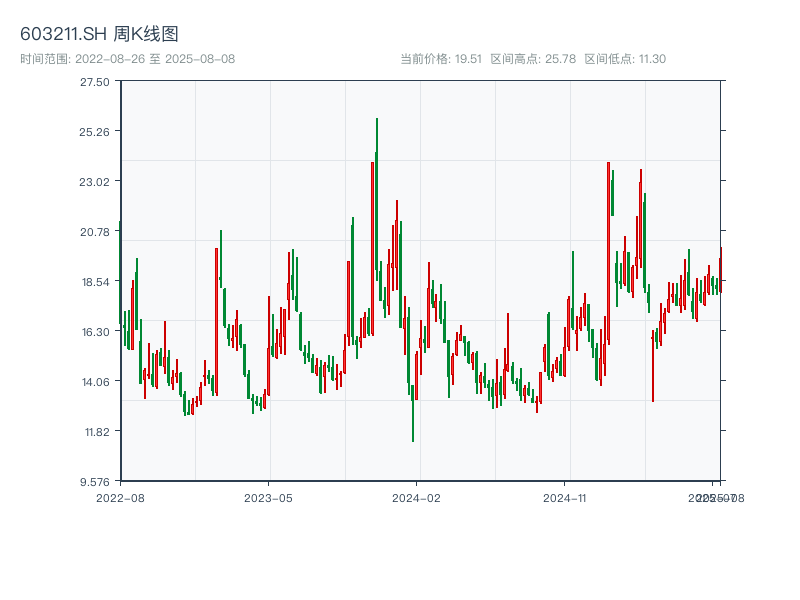Click the 603211.SH 周K线图 chart title
This screenshot has height=600, width=800.
pos(99,35)
